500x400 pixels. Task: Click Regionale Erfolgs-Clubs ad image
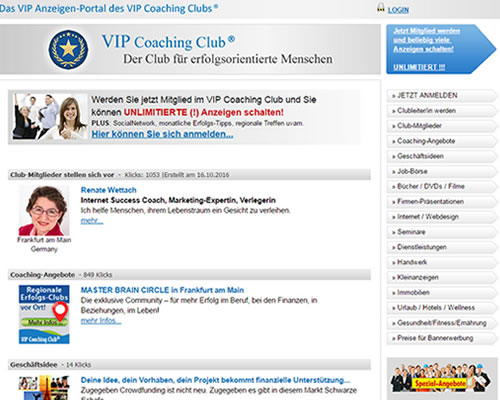[x=44, y=314]
